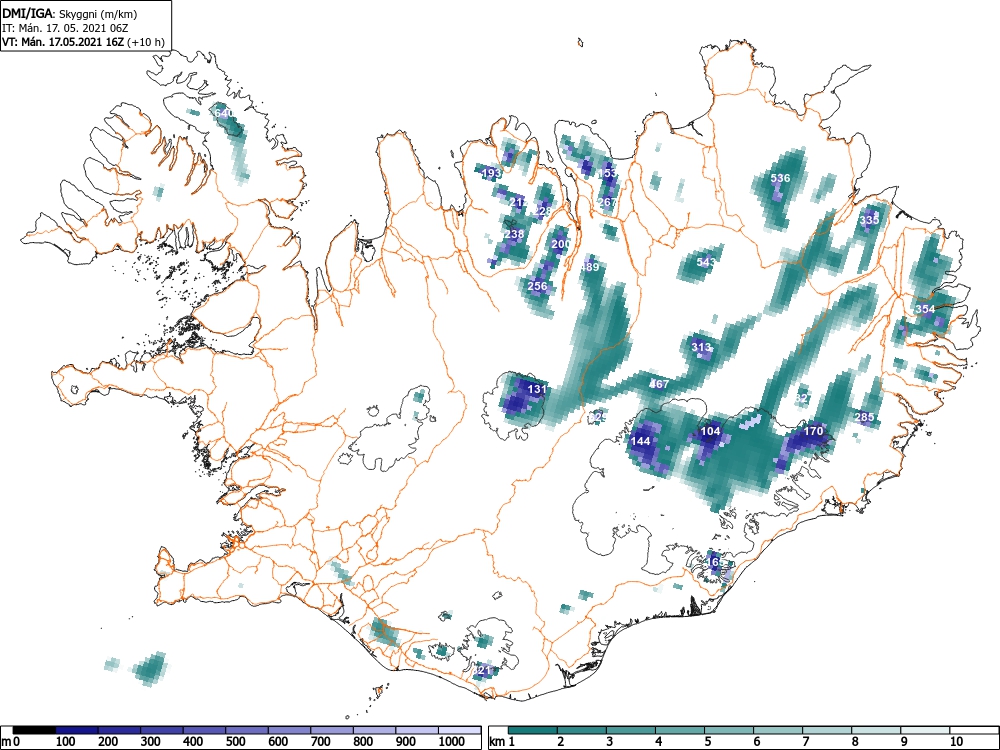Click the 489 visibility value

[590, 267]
